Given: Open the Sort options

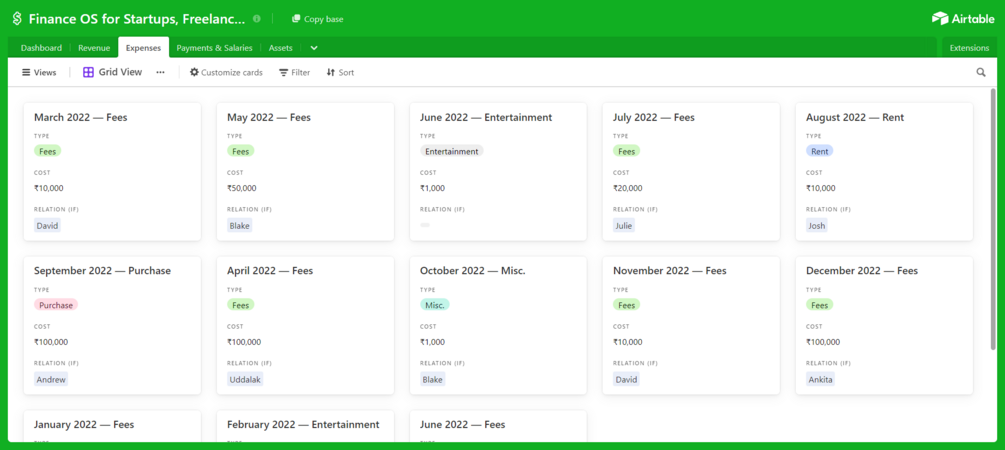Looking at the screenshot, I should [x=340, y=72].
